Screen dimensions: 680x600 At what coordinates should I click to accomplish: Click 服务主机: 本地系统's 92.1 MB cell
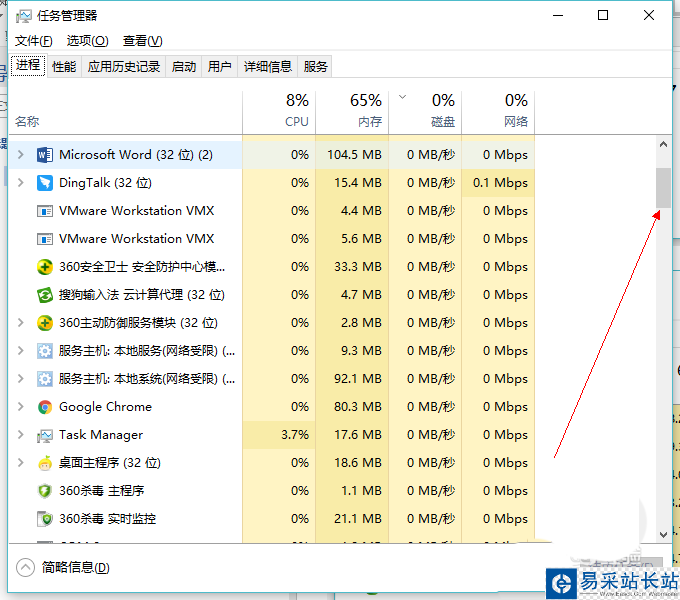click(x=352, y=379)
